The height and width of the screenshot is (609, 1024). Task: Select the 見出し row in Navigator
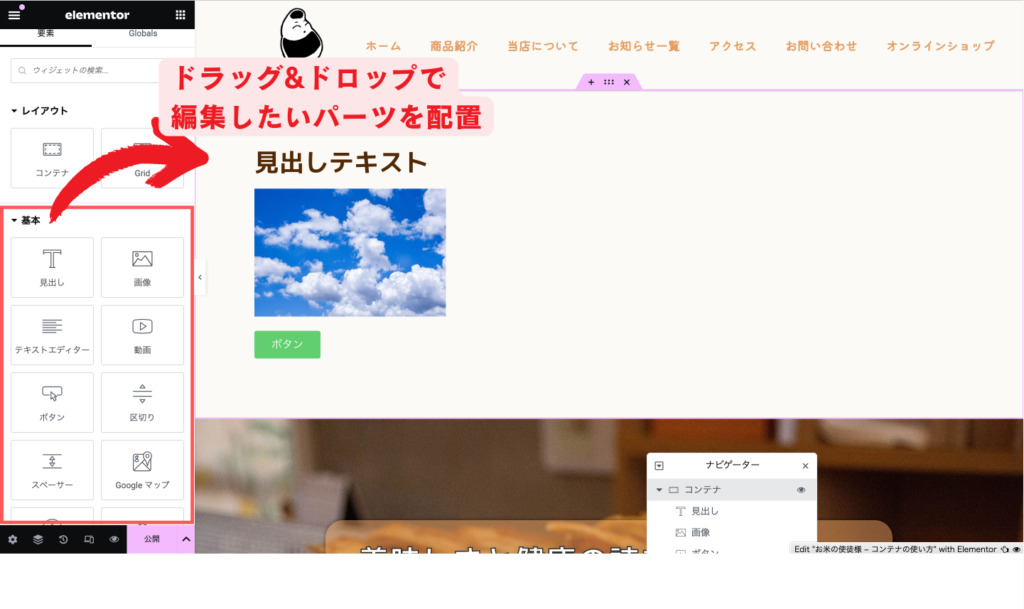click(731, 512)
